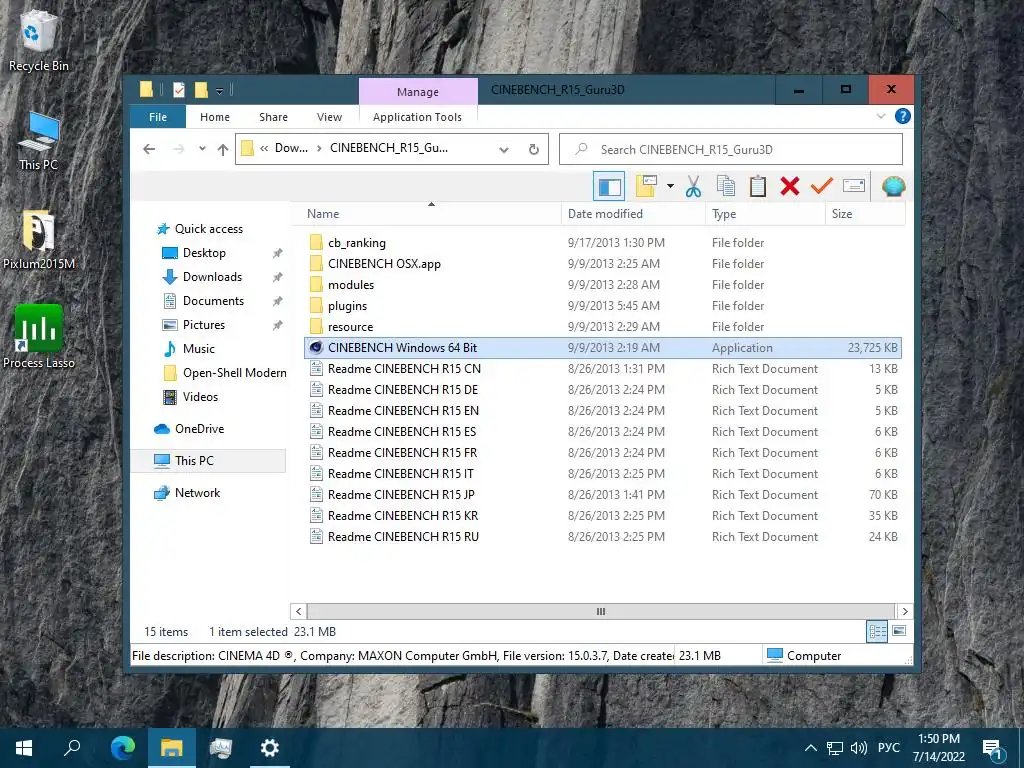Go back with the left arrow
This screenshot has width=1024, height=768.
click(x=149, y=150)
